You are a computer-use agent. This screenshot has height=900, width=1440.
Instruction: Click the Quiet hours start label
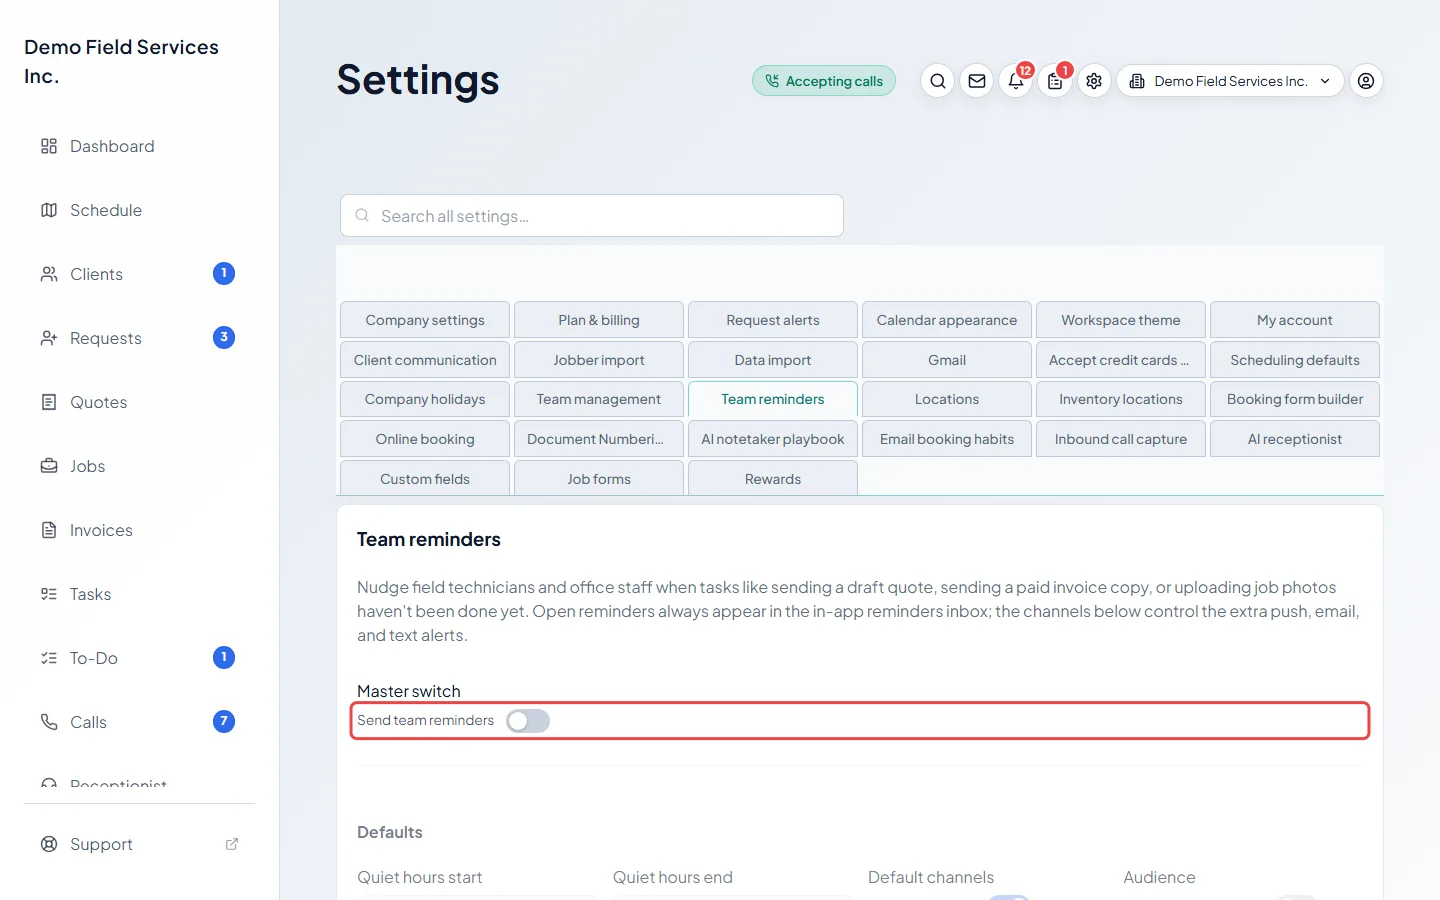[420, 877]
